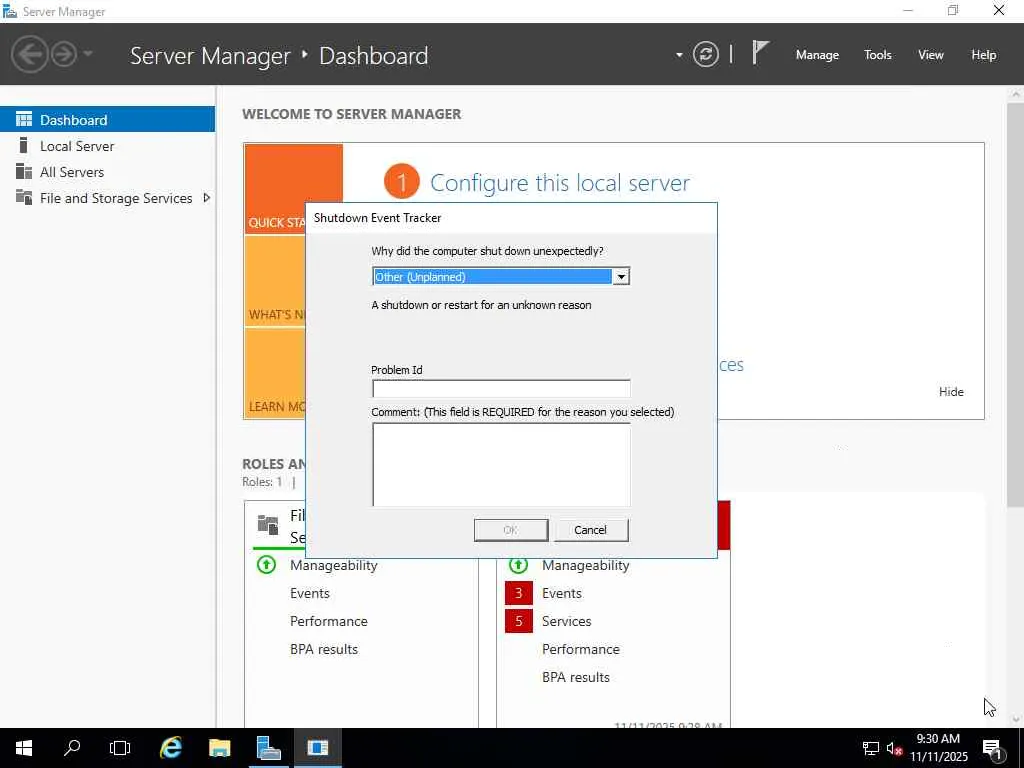Open the Windows Start menu
The image size is (1024, 768).
tap(24, 748)
